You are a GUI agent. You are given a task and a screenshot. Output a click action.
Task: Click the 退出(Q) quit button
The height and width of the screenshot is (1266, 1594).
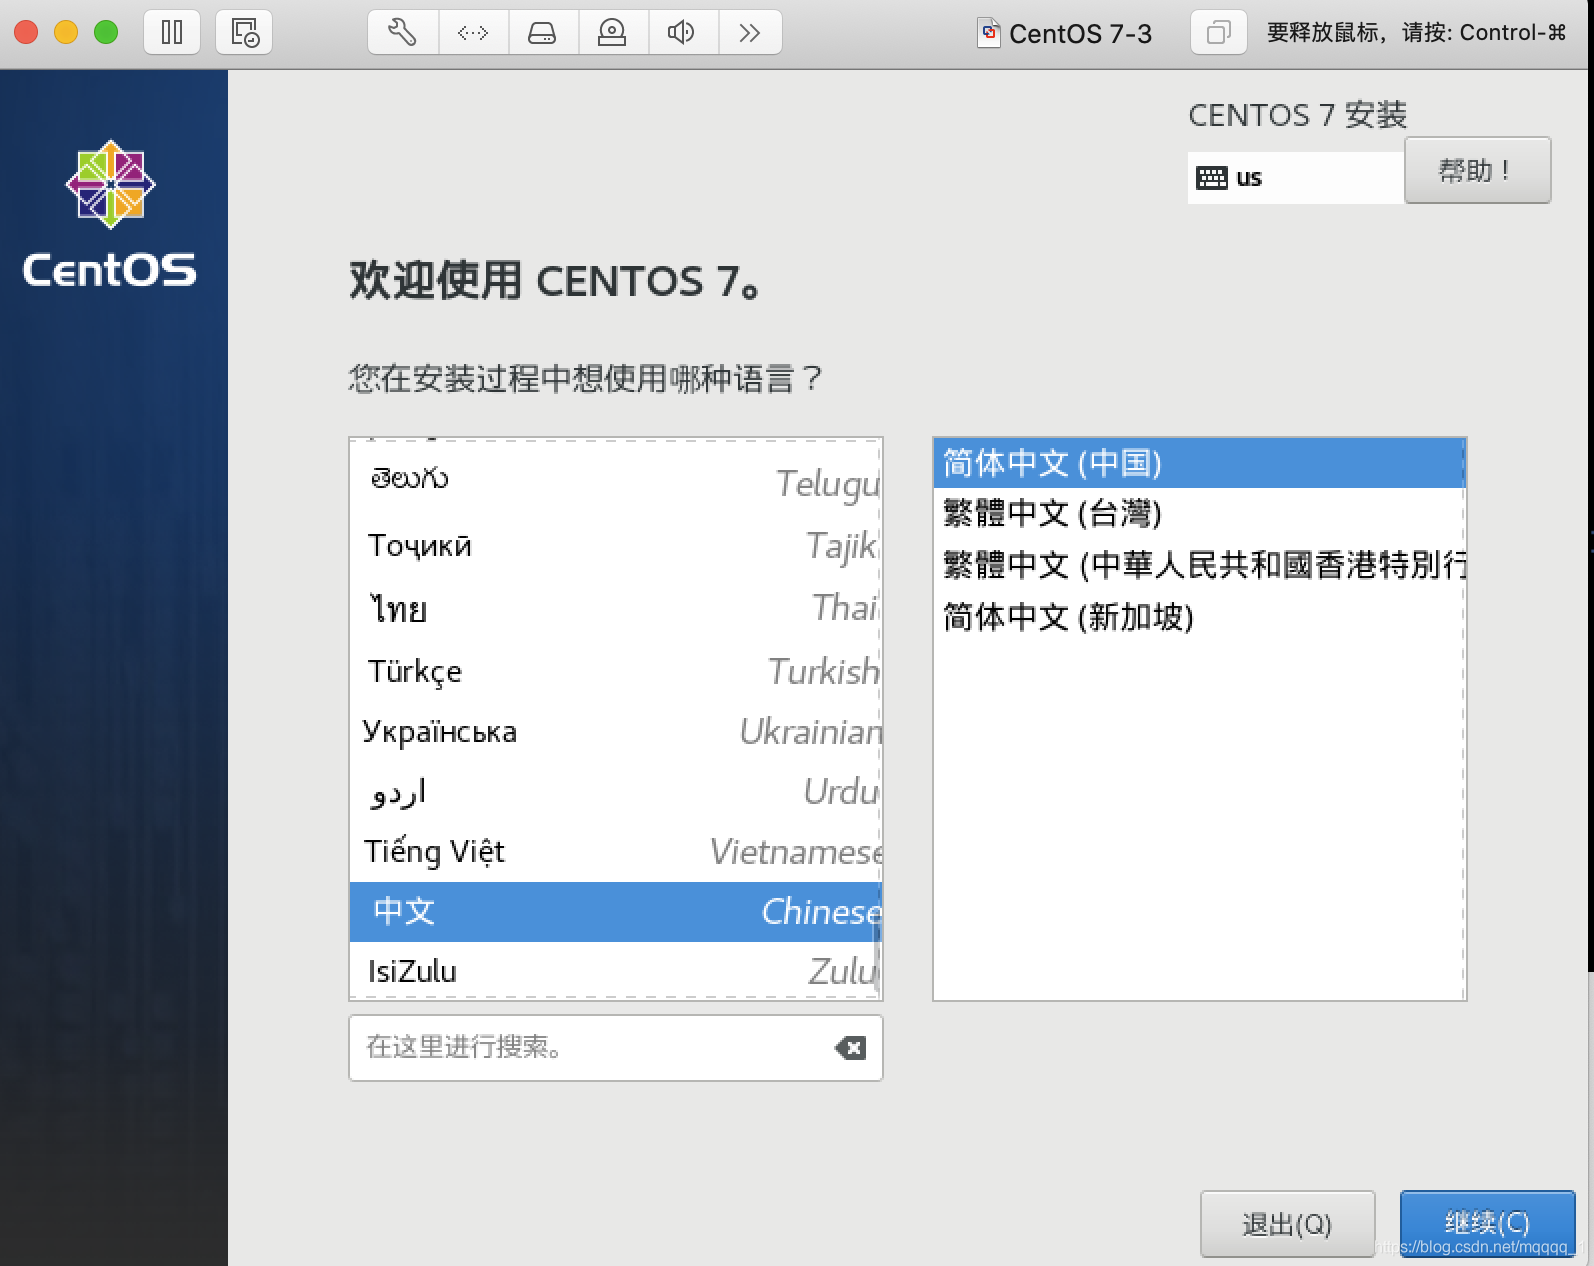point(1287,1224)
